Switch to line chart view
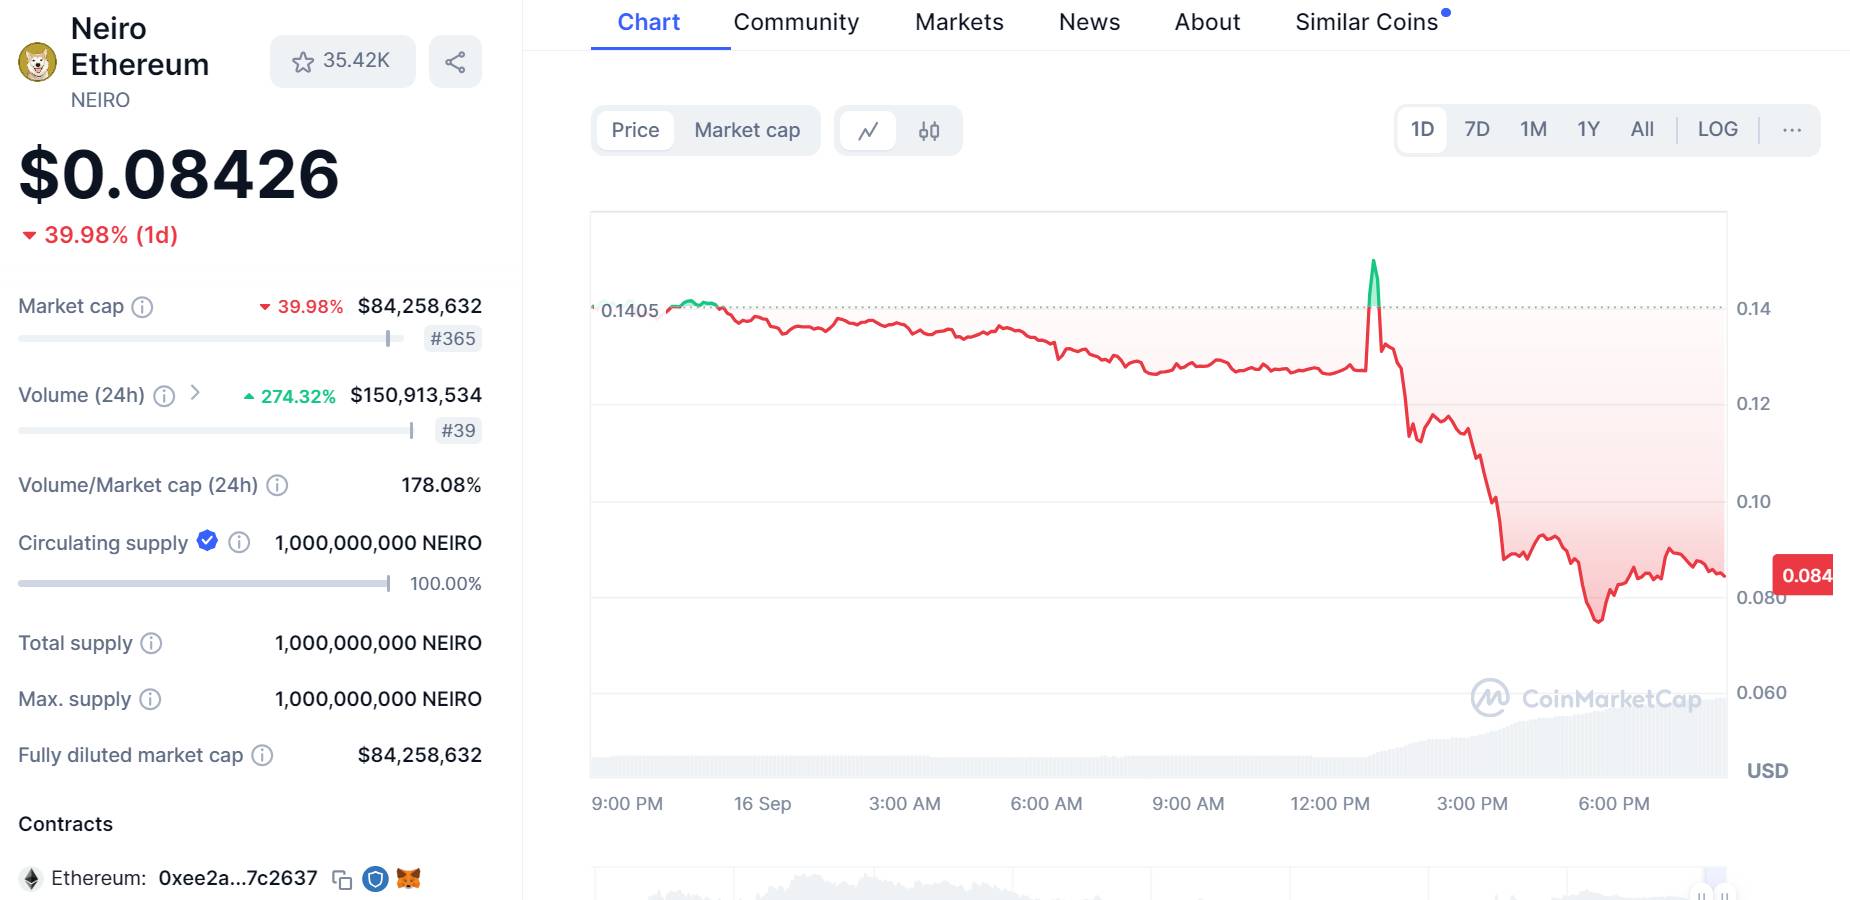 868,131
